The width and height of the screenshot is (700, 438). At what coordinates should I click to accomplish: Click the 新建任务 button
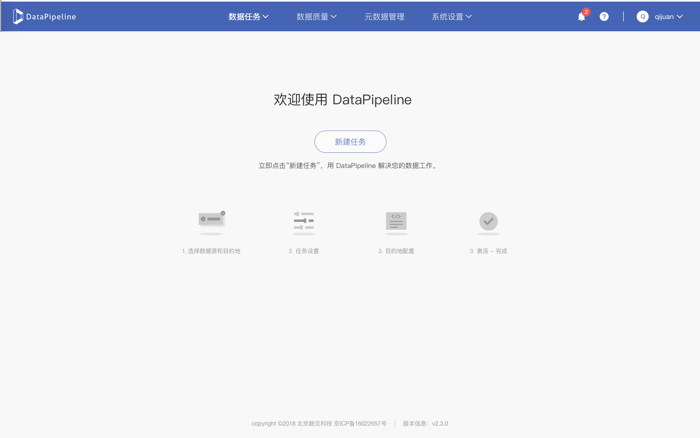pyautogui.click(x=350, y=142)
